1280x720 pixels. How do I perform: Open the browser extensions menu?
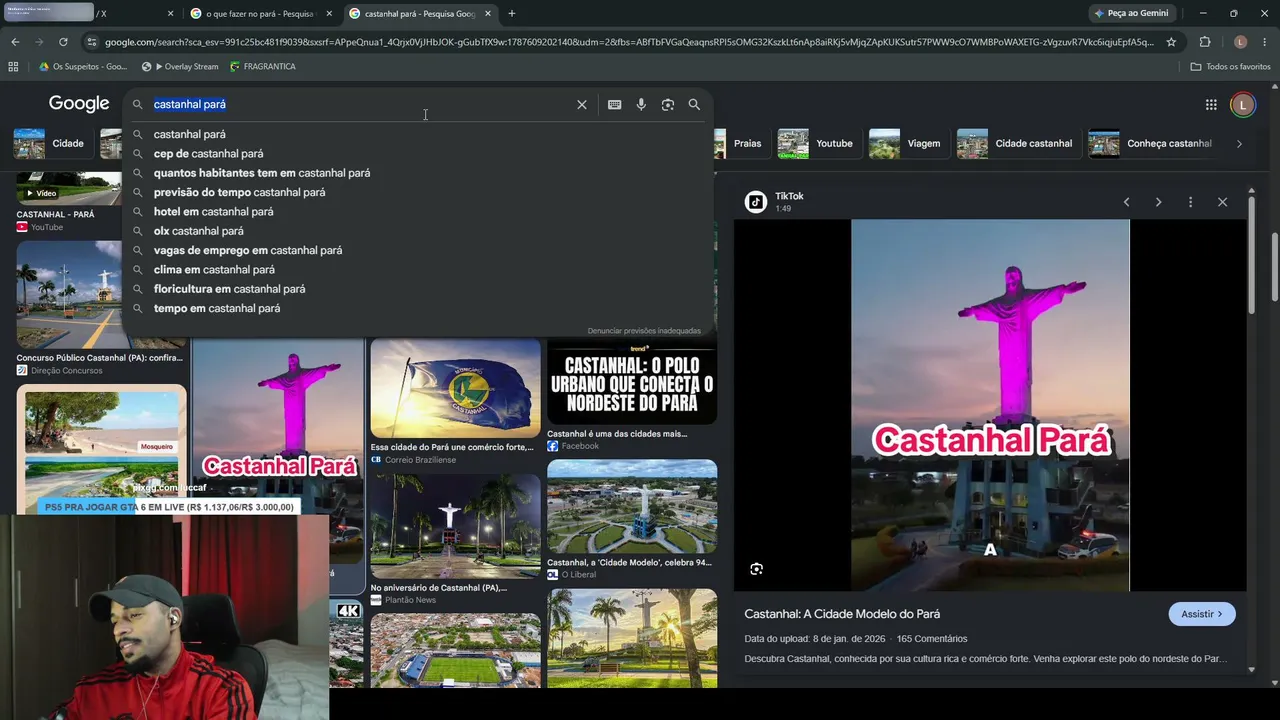(x=1205, y=42)
